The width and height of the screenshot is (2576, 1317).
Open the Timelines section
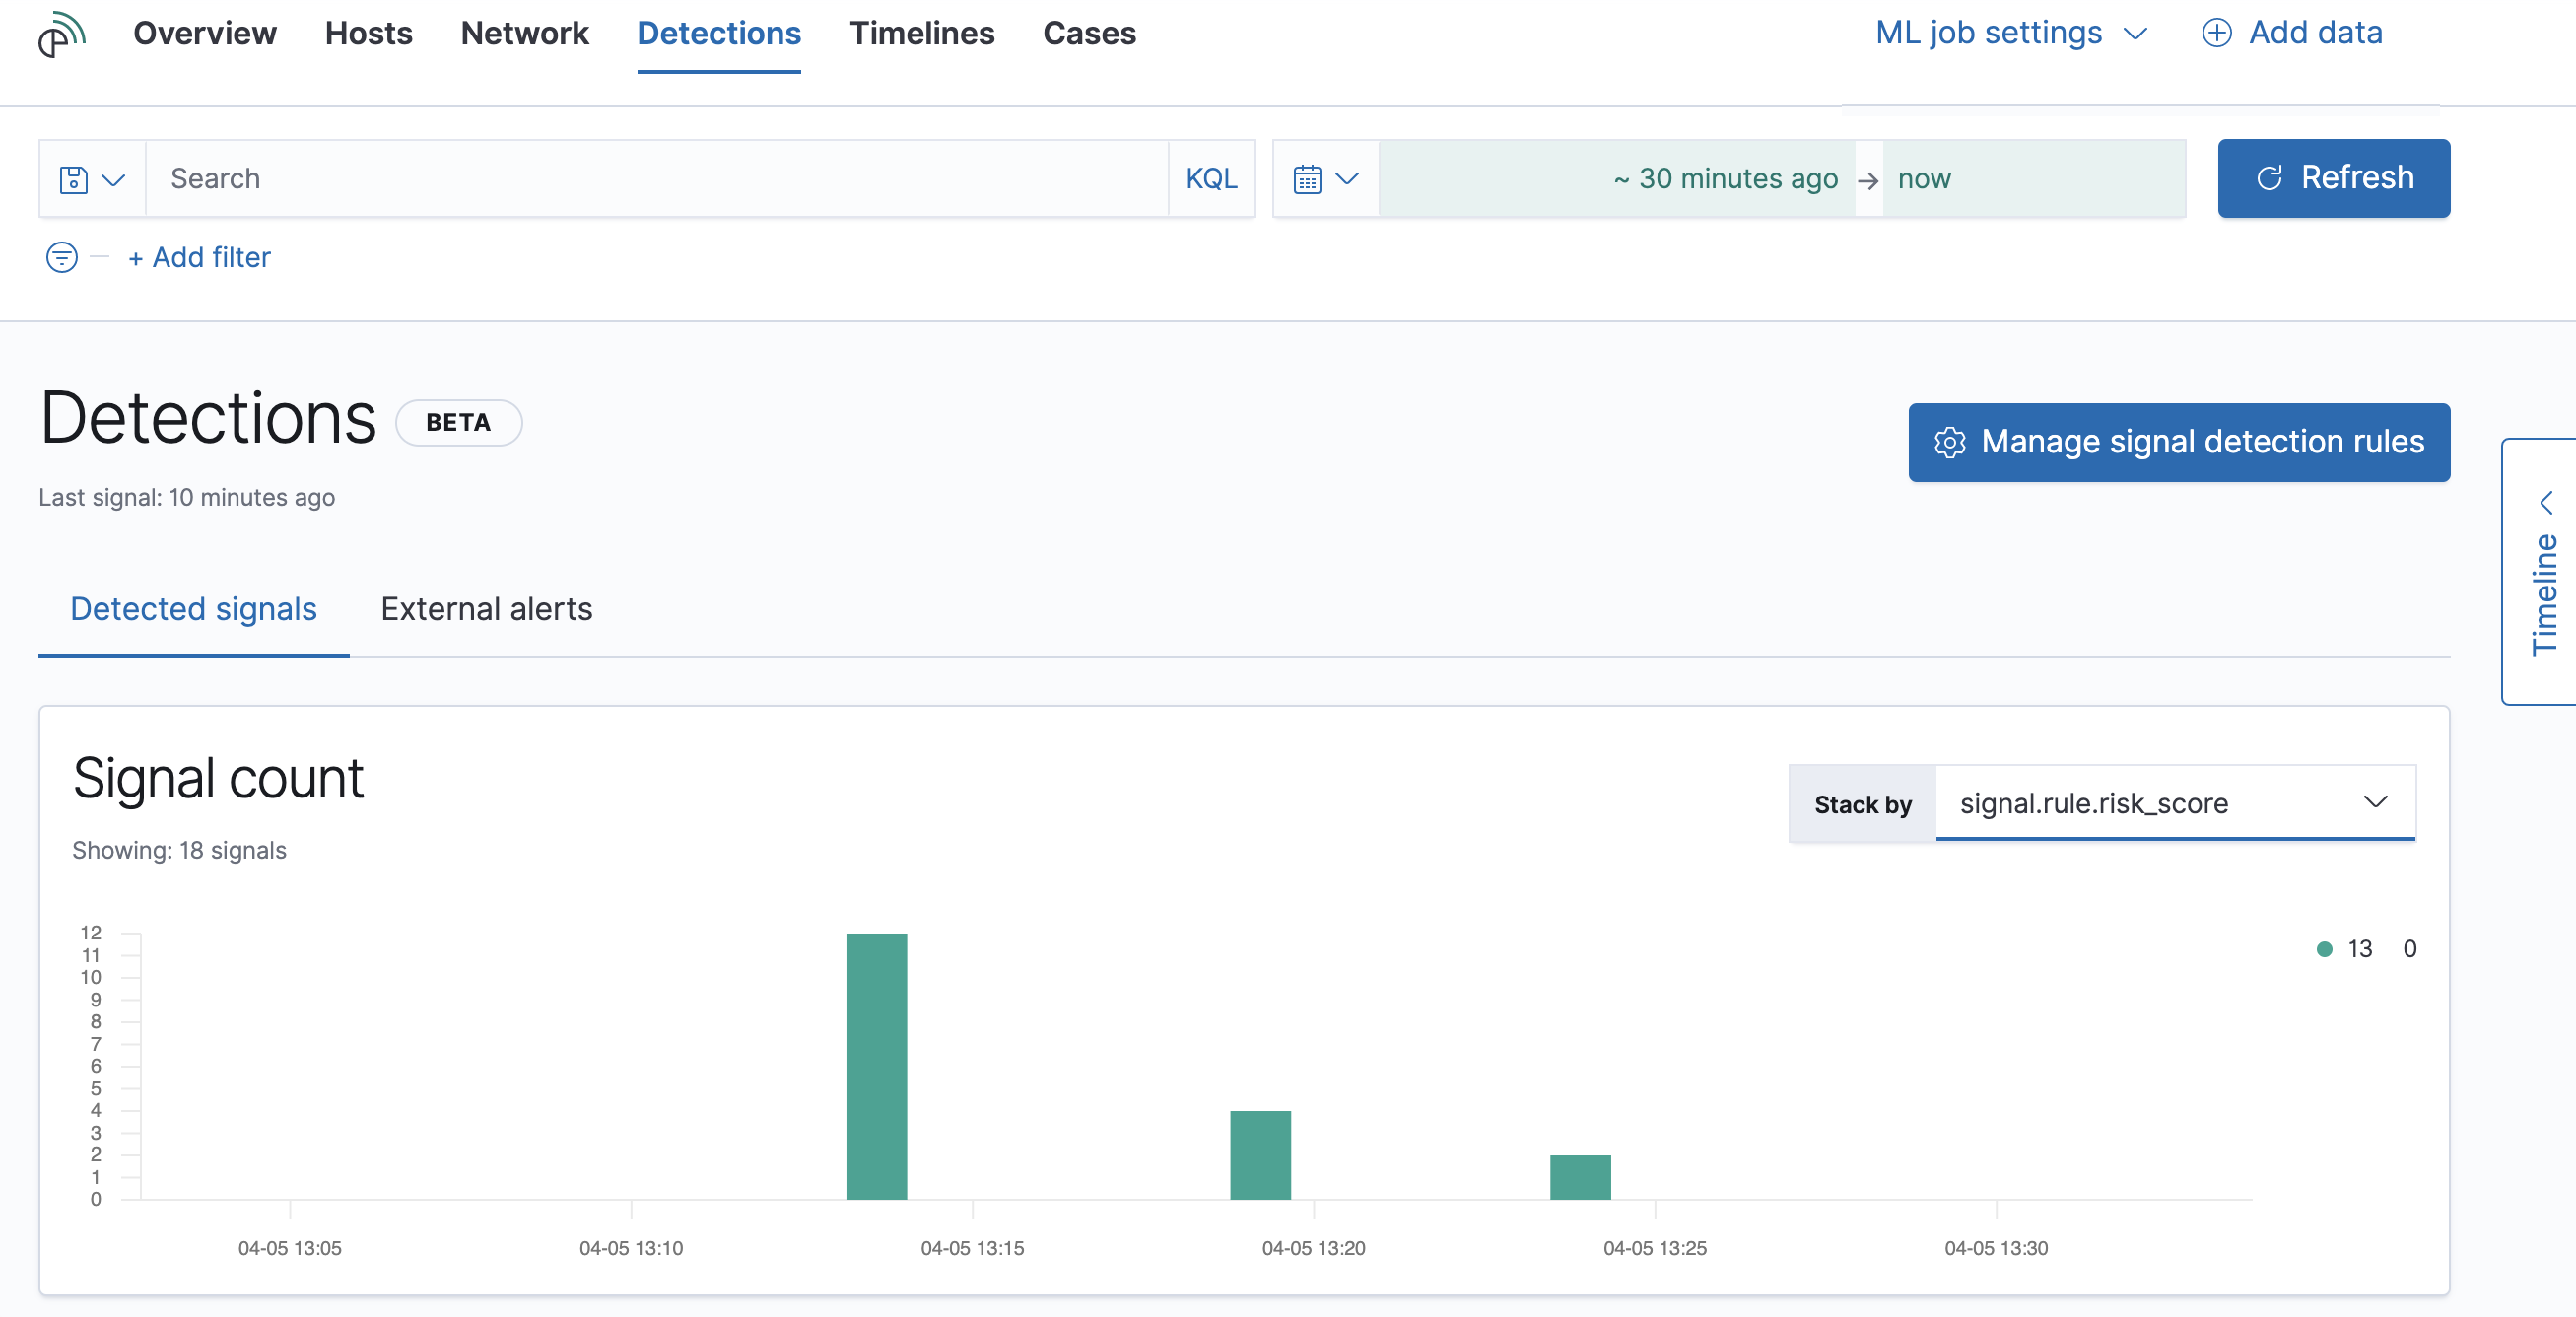tap(921, 33)
